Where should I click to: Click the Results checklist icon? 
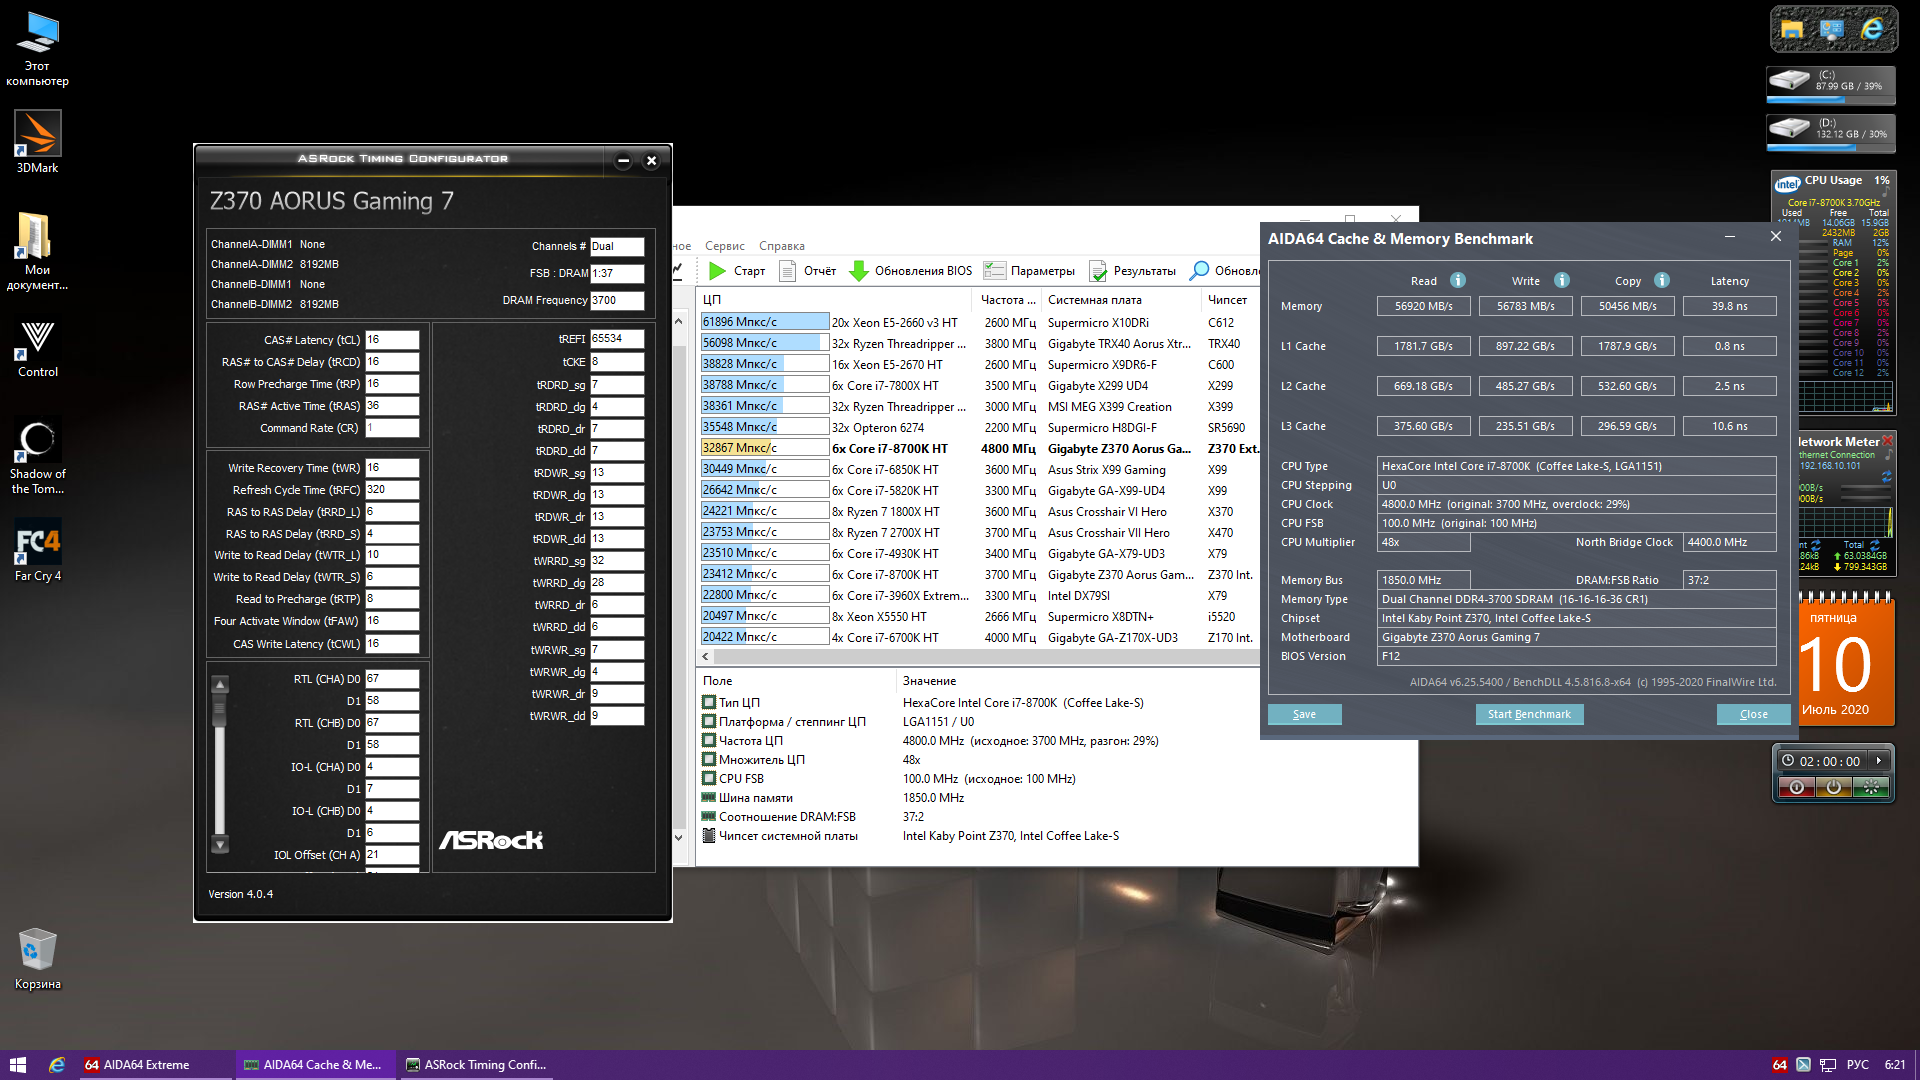point(1098,271)
